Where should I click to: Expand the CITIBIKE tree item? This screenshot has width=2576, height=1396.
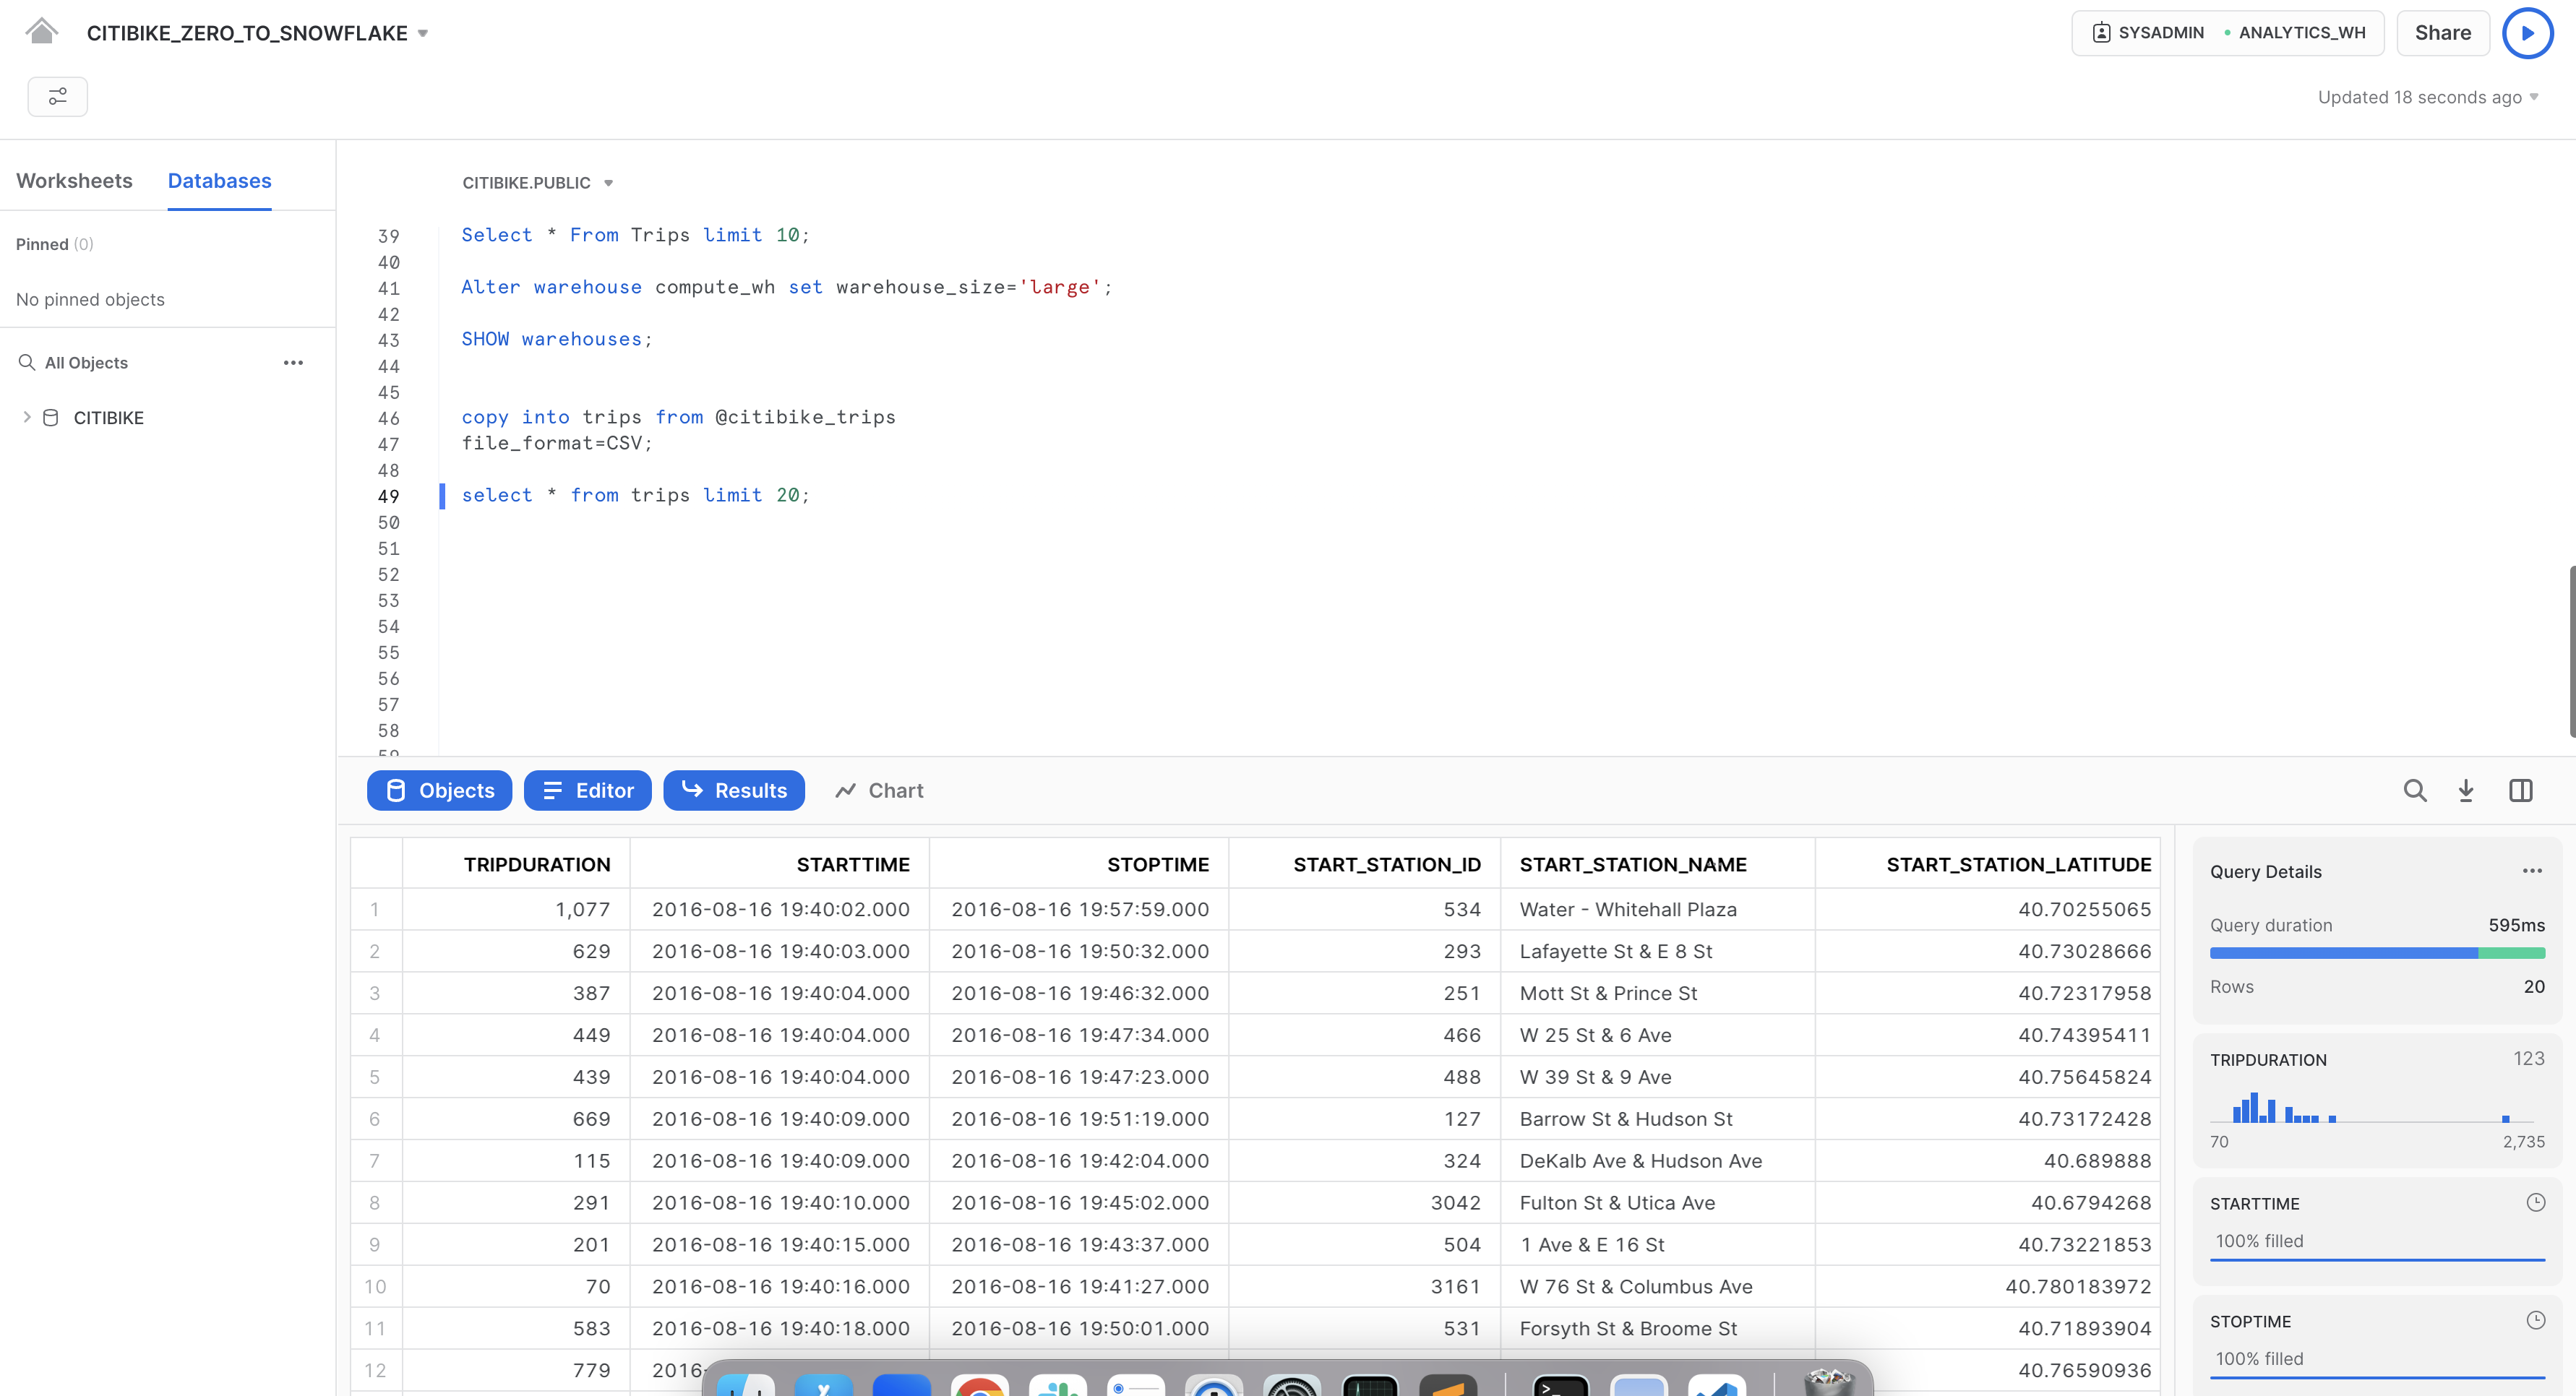(x=27, y=418)
